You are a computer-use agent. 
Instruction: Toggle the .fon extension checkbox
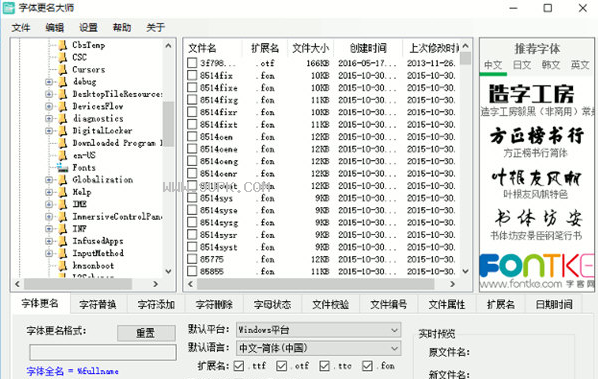pyautogui.click(x=367, y=366)
